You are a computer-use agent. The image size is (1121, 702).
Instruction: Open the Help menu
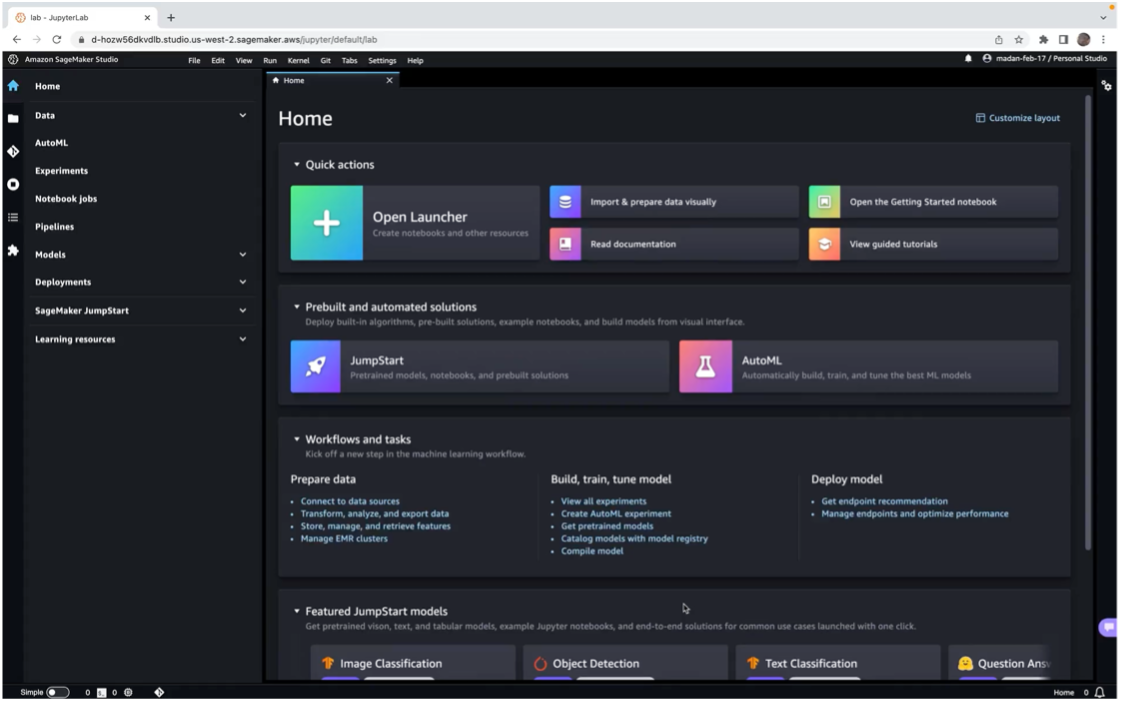coord(415,61)
